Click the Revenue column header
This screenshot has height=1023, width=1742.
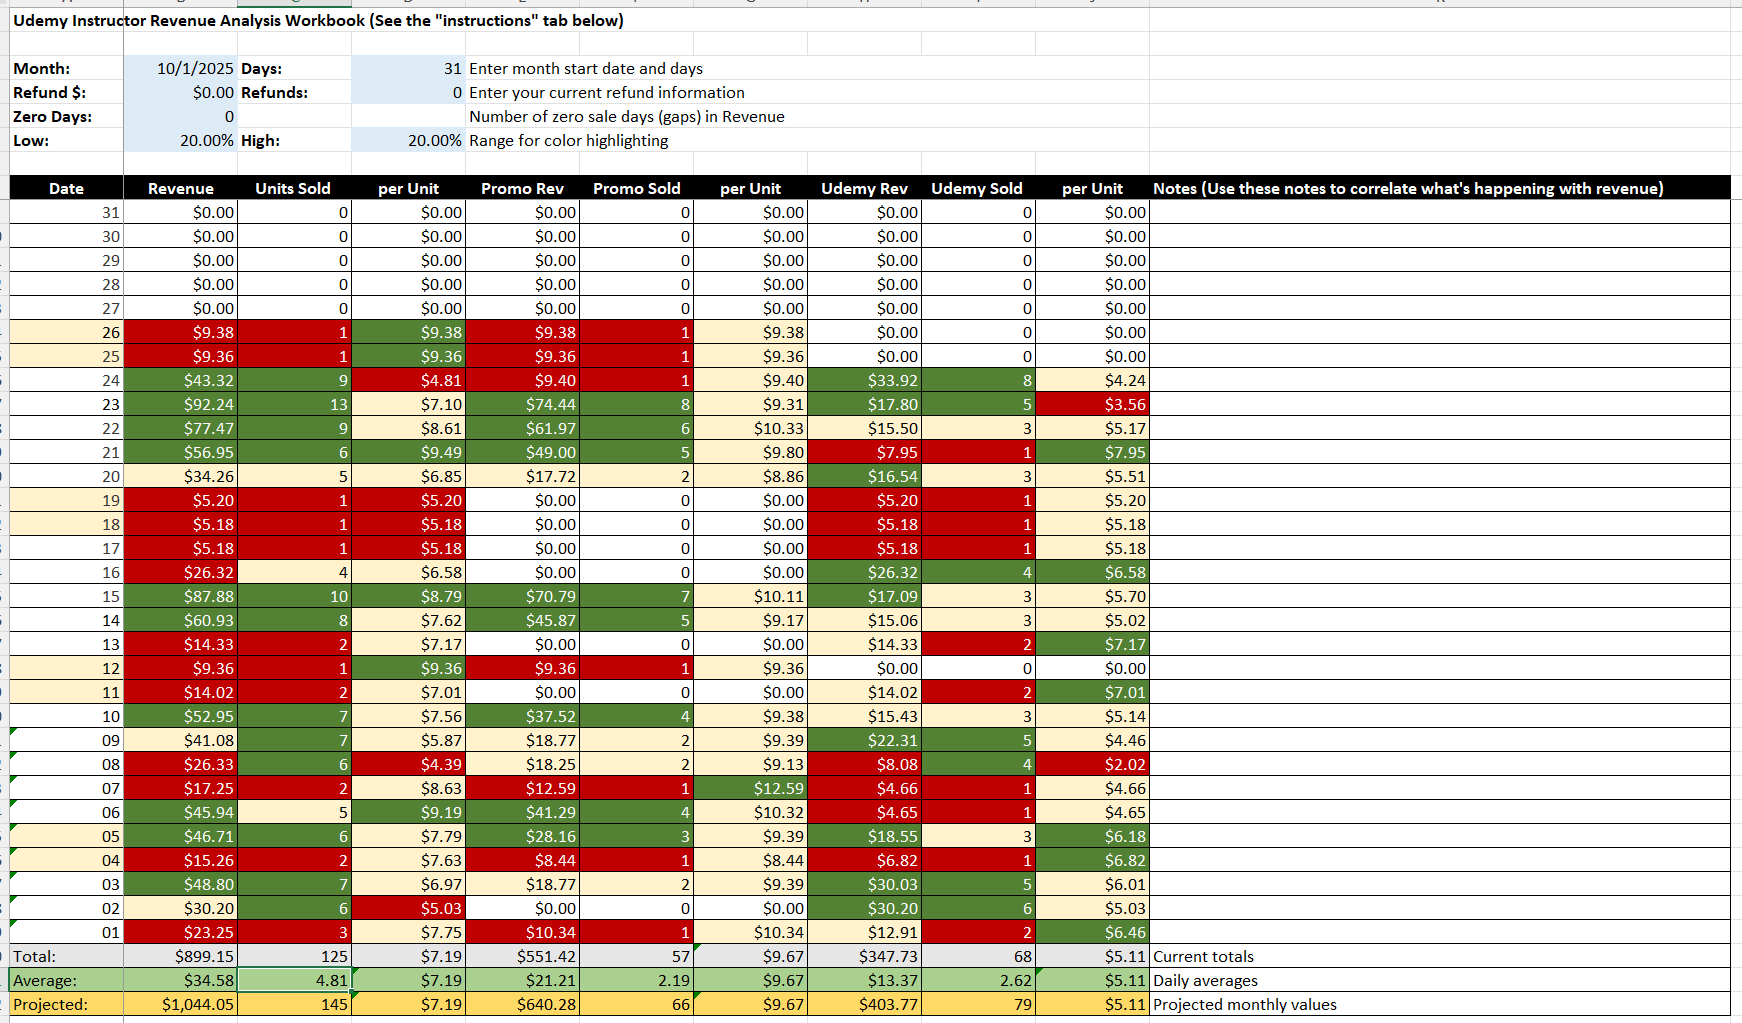point(180,188)
